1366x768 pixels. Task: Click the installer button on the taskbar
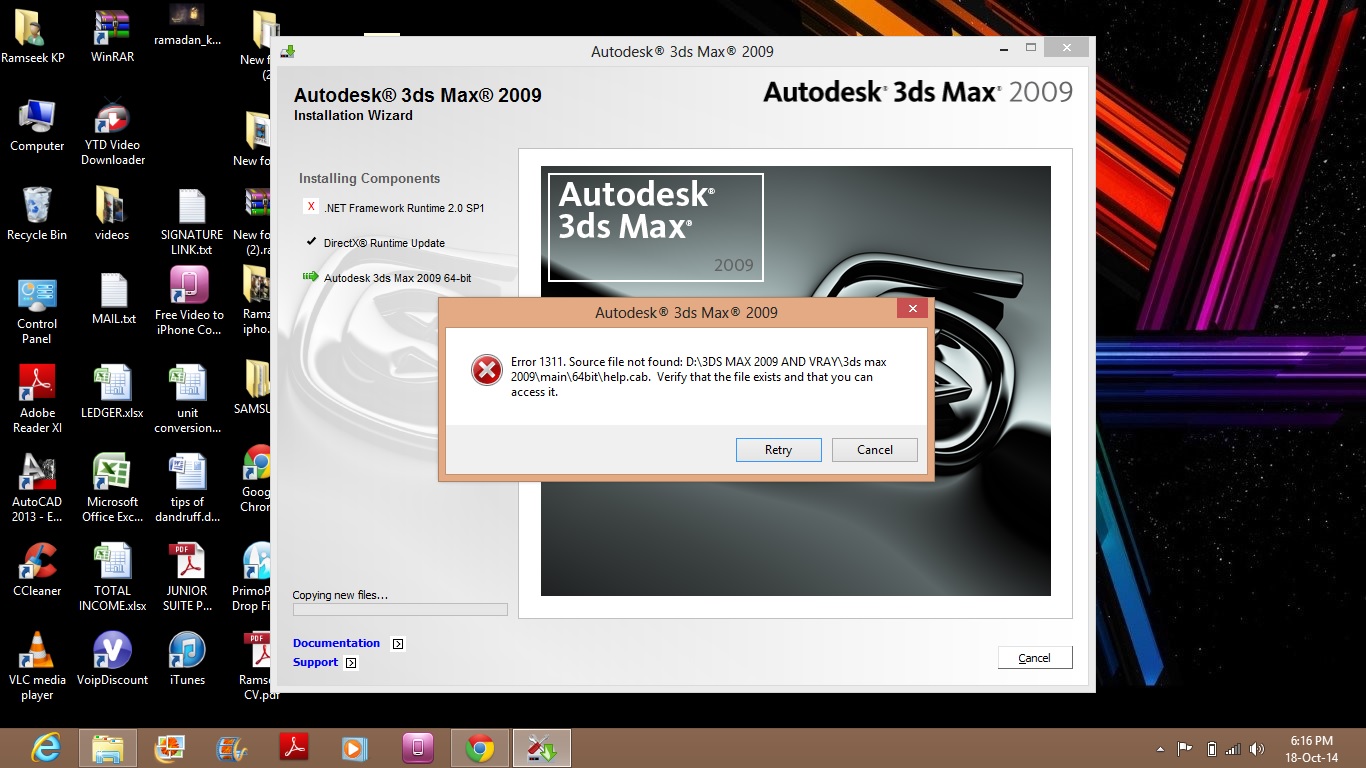(x=542, y=748)
